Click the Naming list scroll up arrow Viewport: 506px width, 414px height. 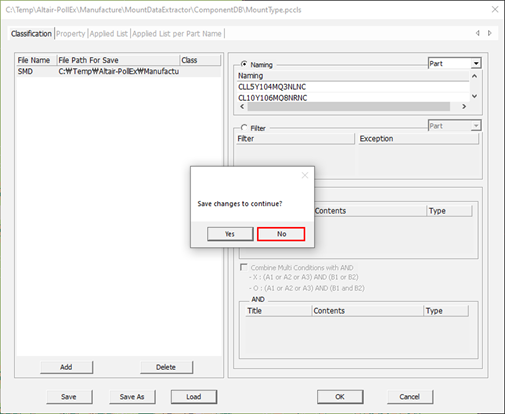tap(475, 76)
